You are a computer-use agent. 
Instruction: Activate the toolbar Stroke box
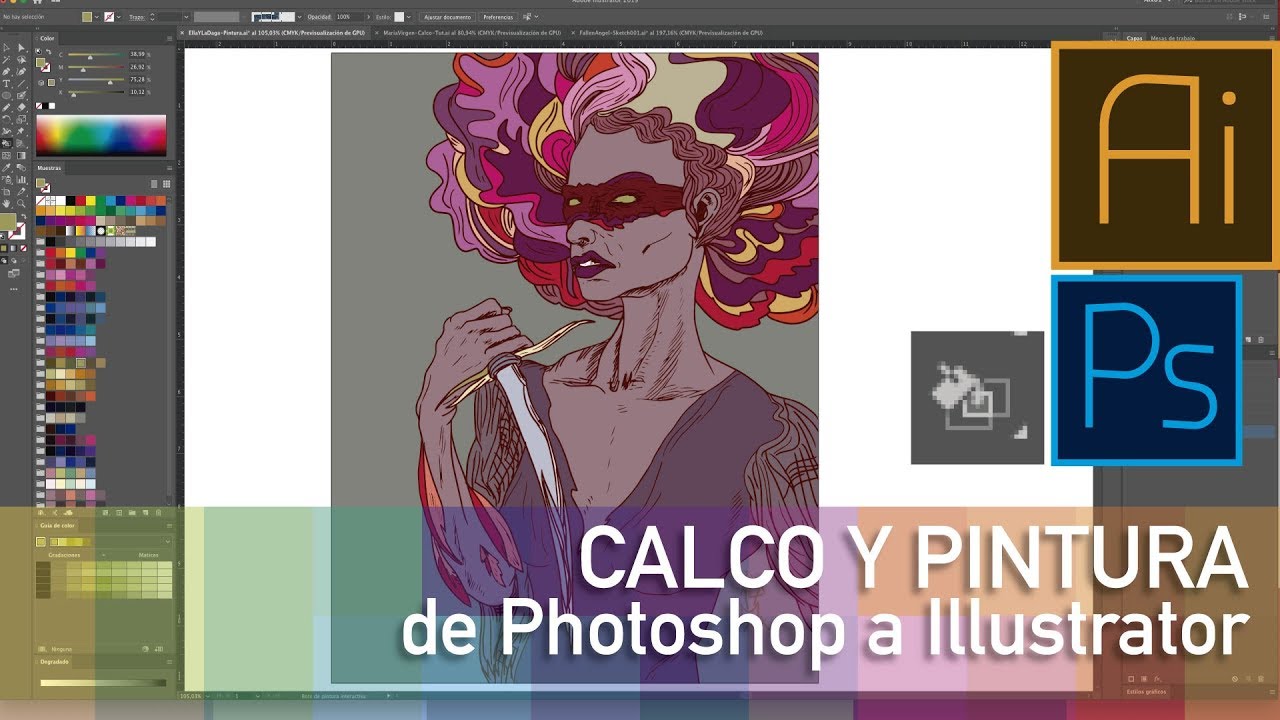click(18, 232)
